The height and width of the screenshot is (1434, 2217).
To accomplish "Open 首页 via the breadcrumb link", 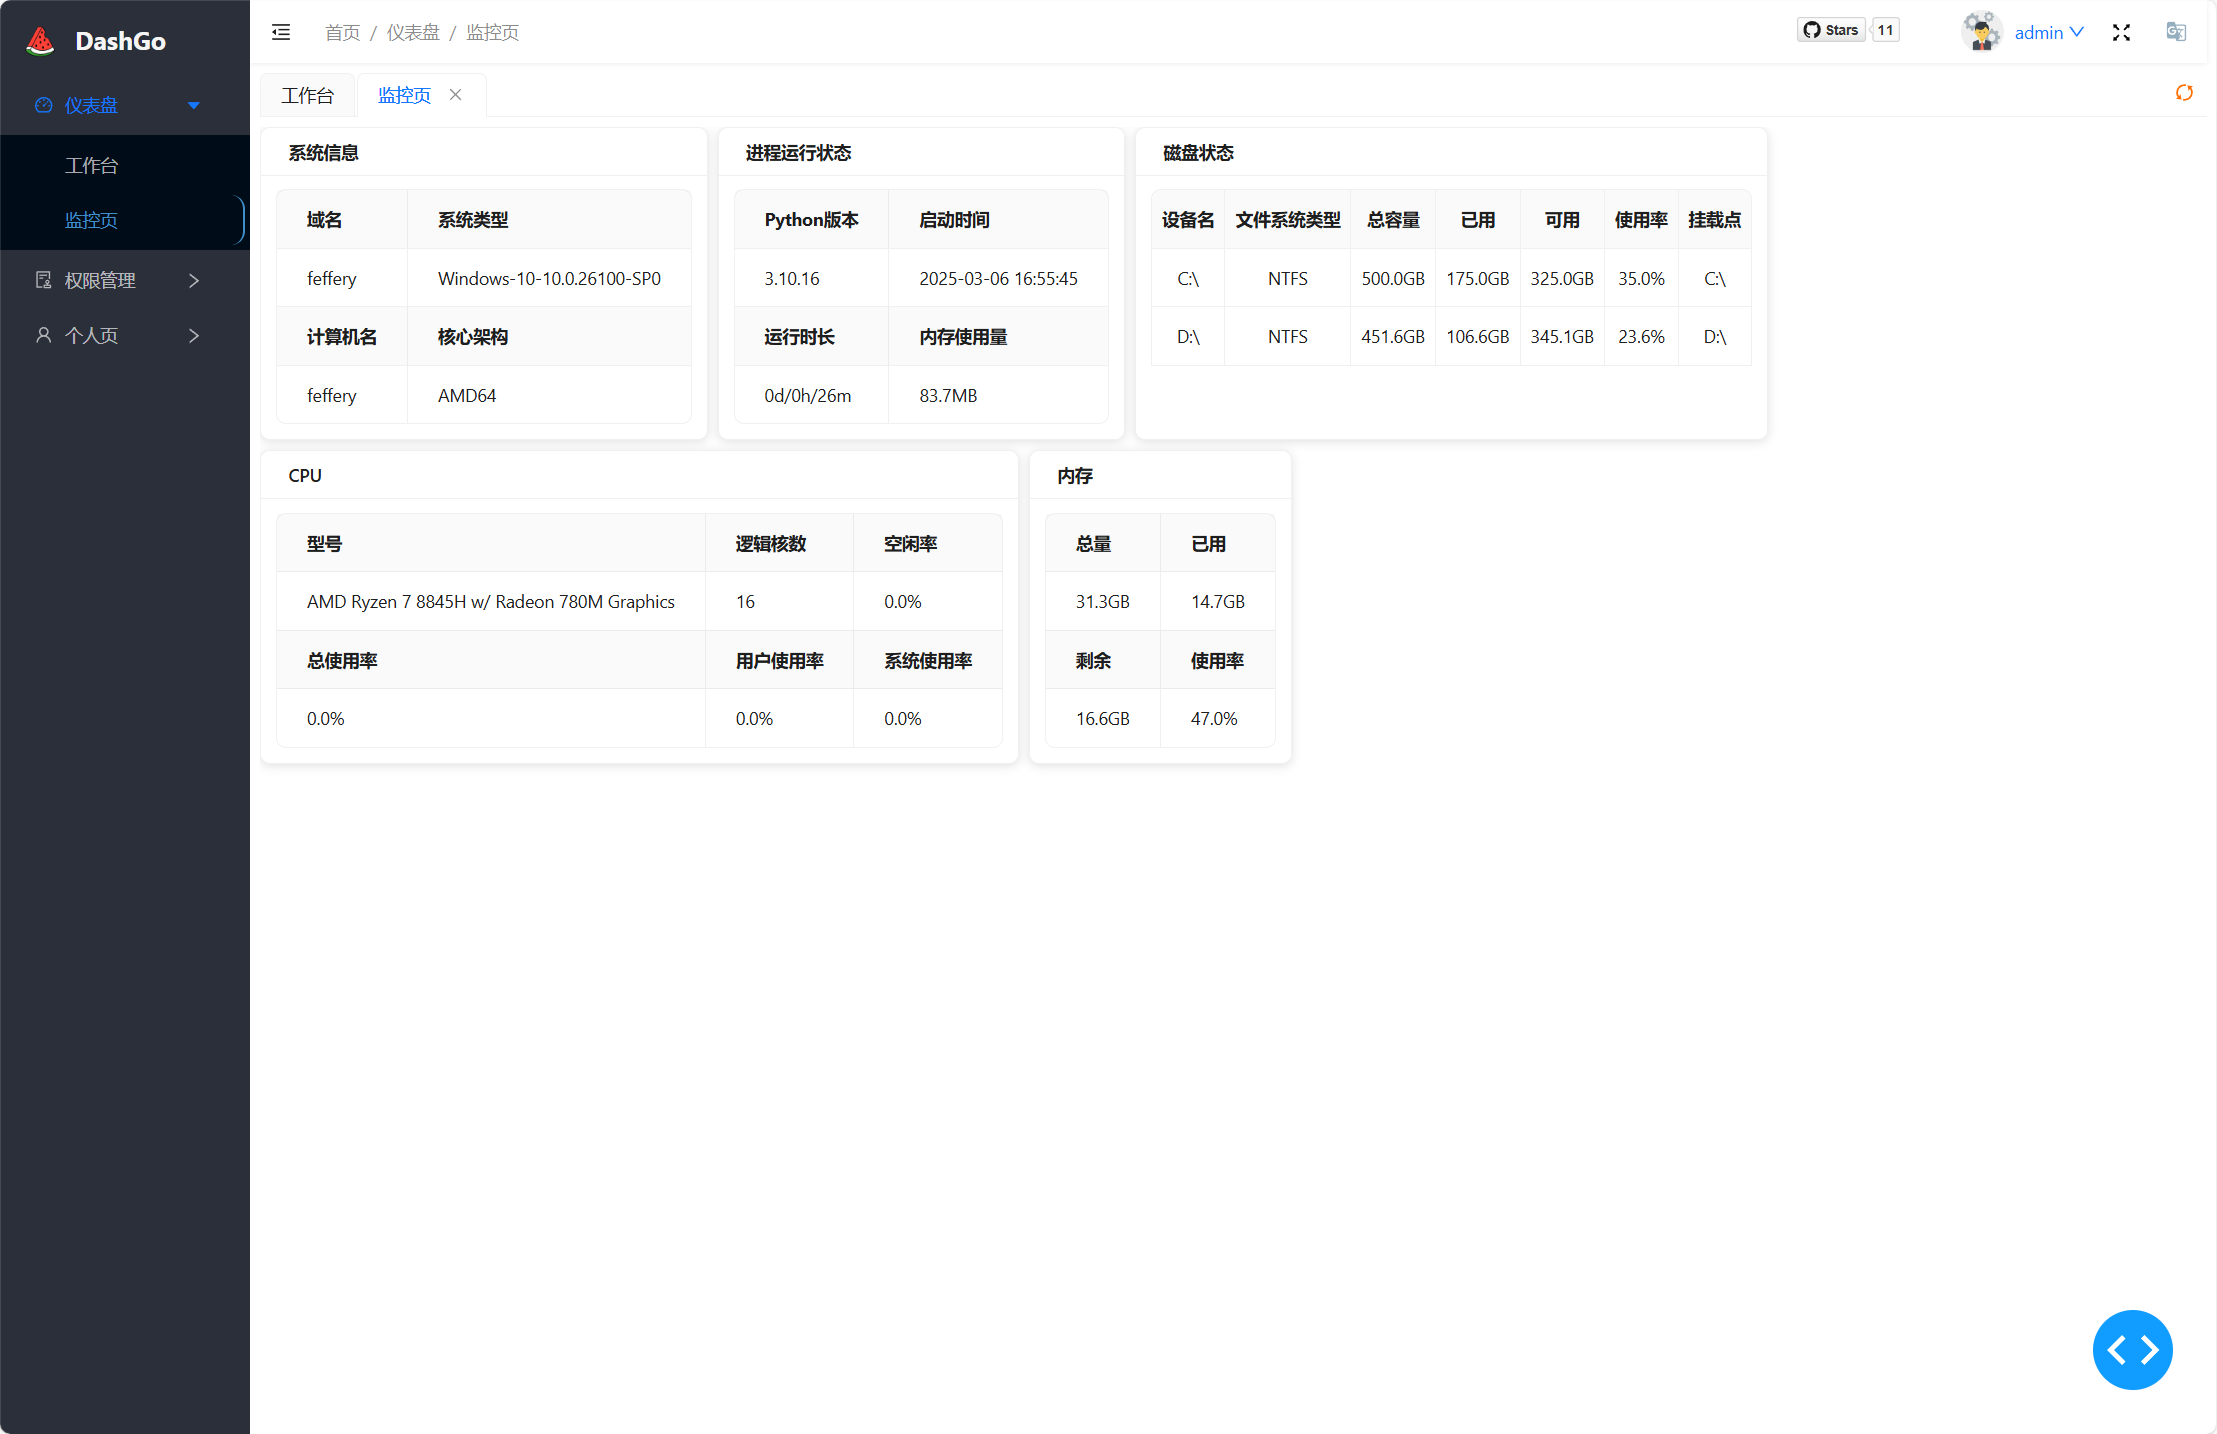I will tap(341, 32).
